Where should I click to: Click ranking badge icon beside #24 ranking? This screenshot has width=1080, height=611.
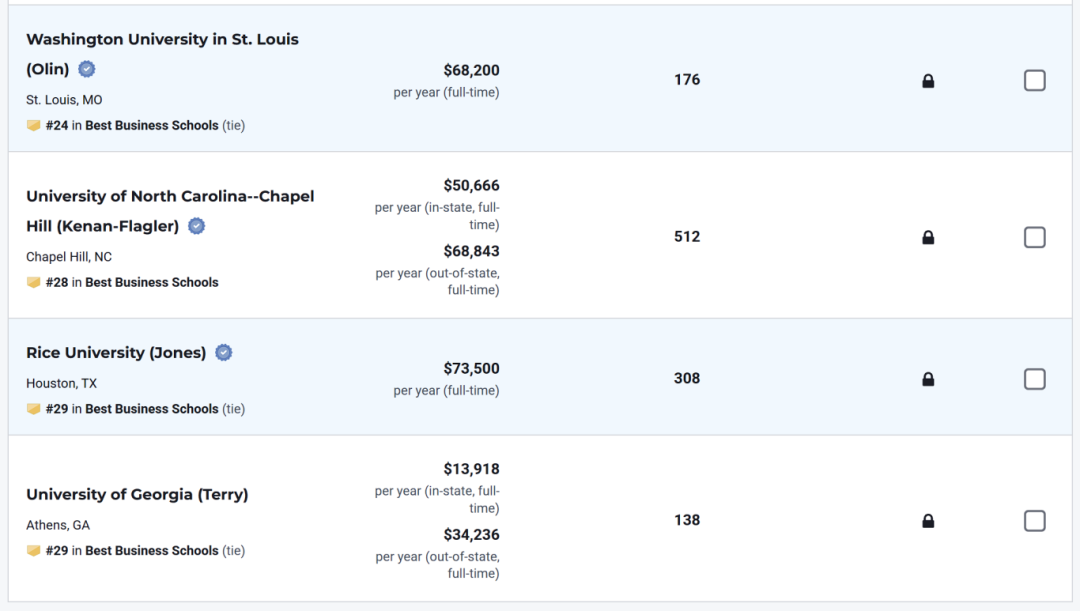(34, 126)
